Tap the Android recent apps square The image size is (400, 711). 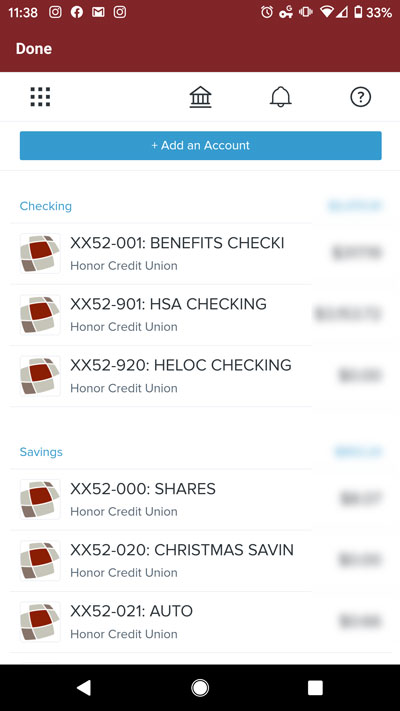[315, 687]
